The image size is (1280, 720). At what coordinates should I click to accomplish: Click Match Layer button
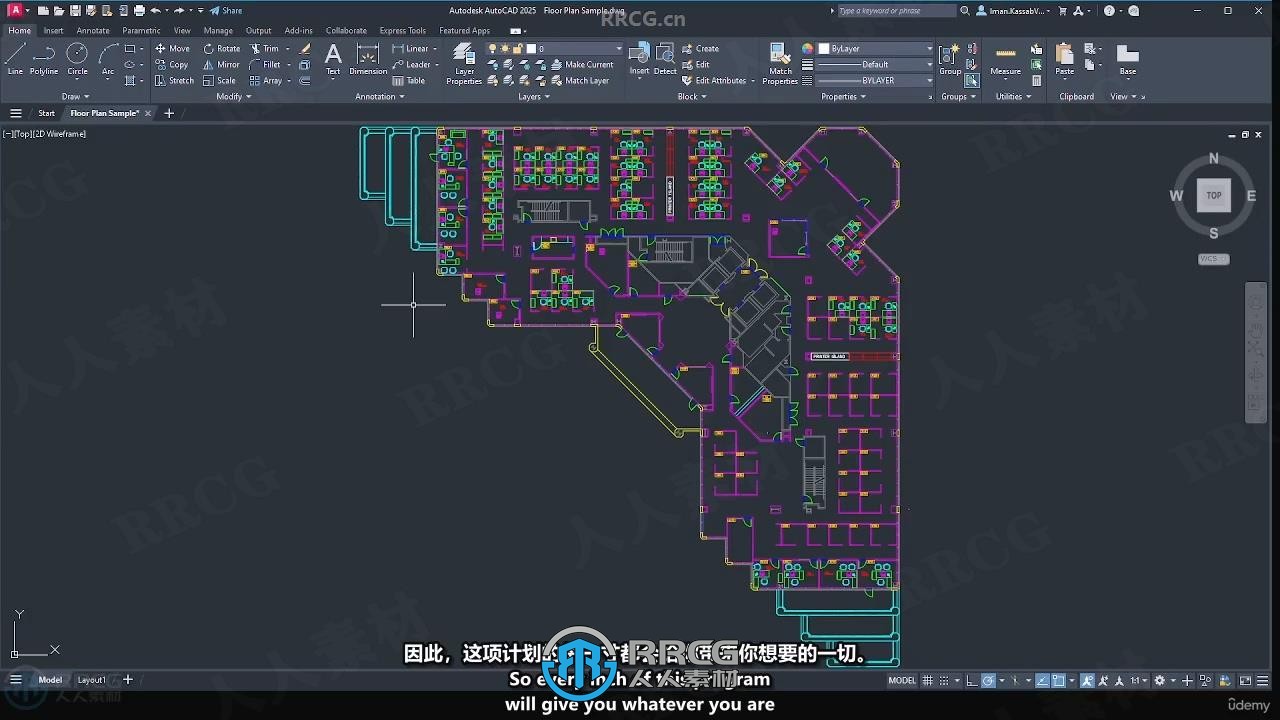pyautogui.click(x=580, y=80)
